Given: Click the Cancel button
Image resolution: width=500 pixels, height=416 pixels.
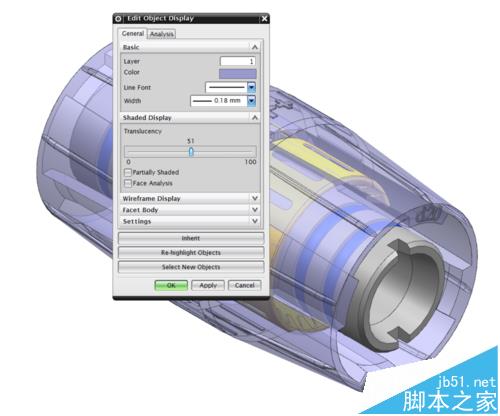Looking at the screenshot, I should pyautogui.click(x=244, y=285).
